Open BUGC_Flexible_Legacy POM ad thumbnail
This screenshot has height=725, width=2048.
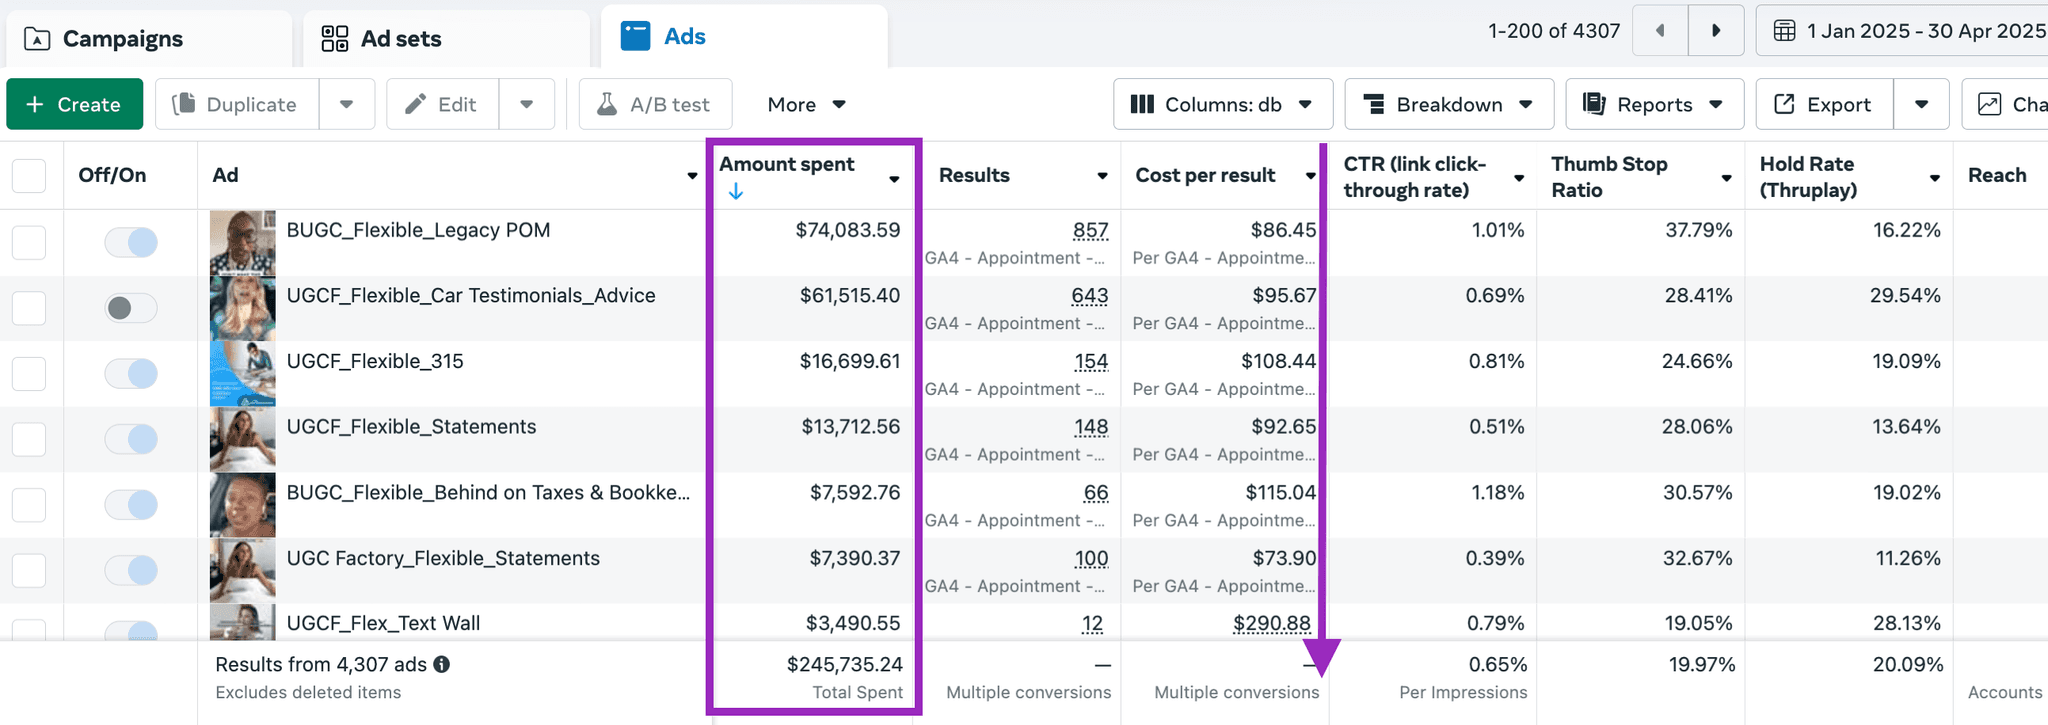(243, 243)
